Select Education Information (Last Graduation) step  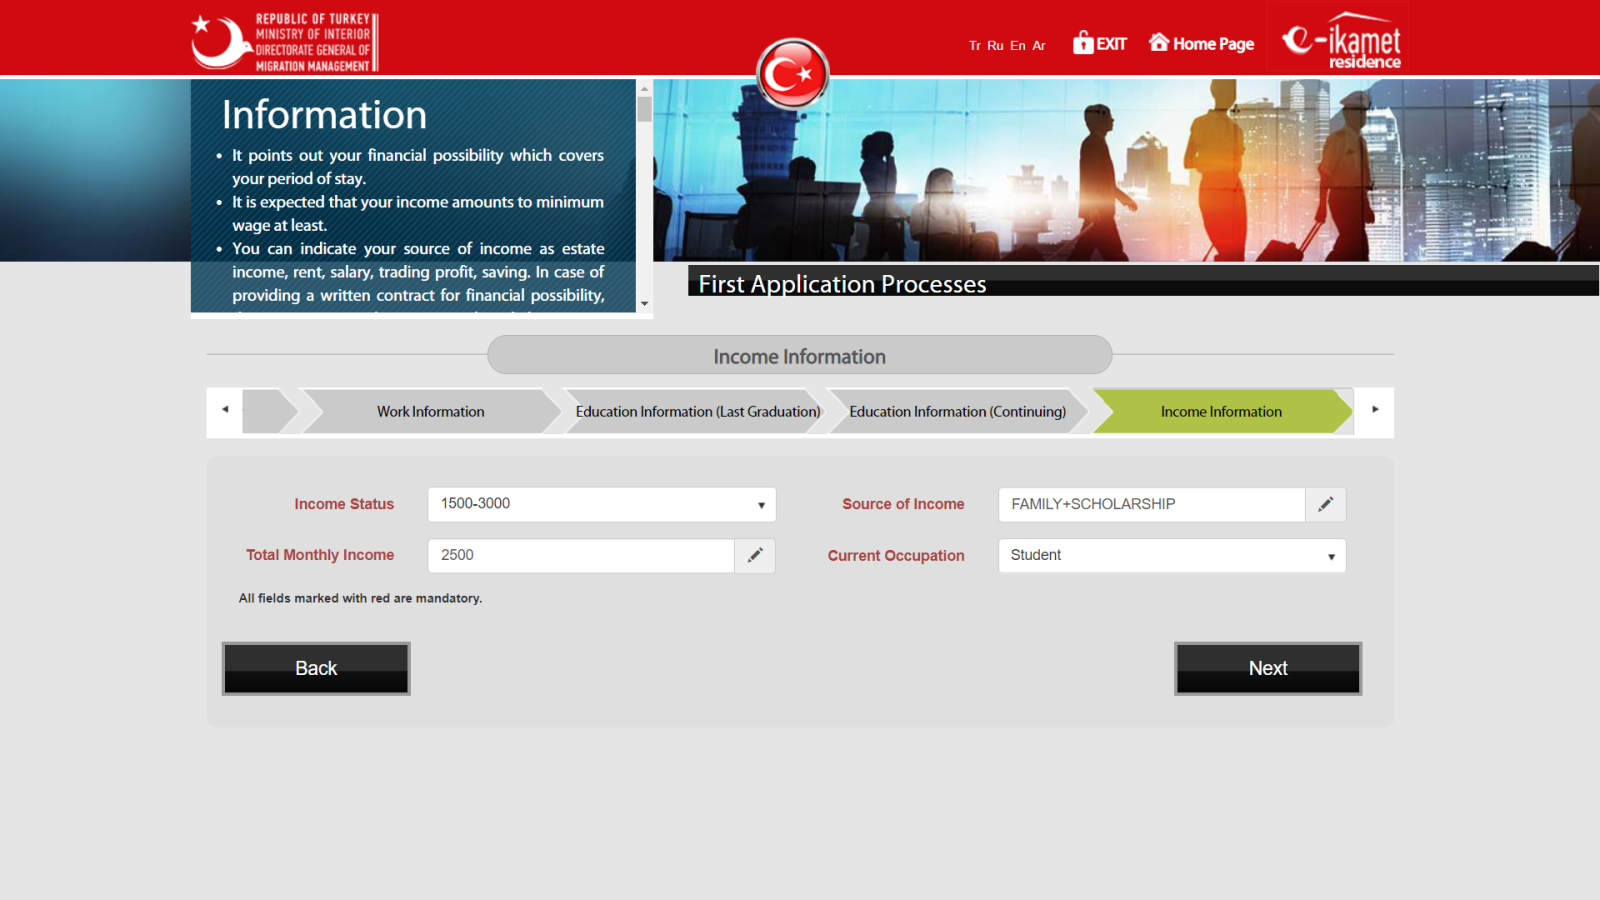(x=697, y=412)
